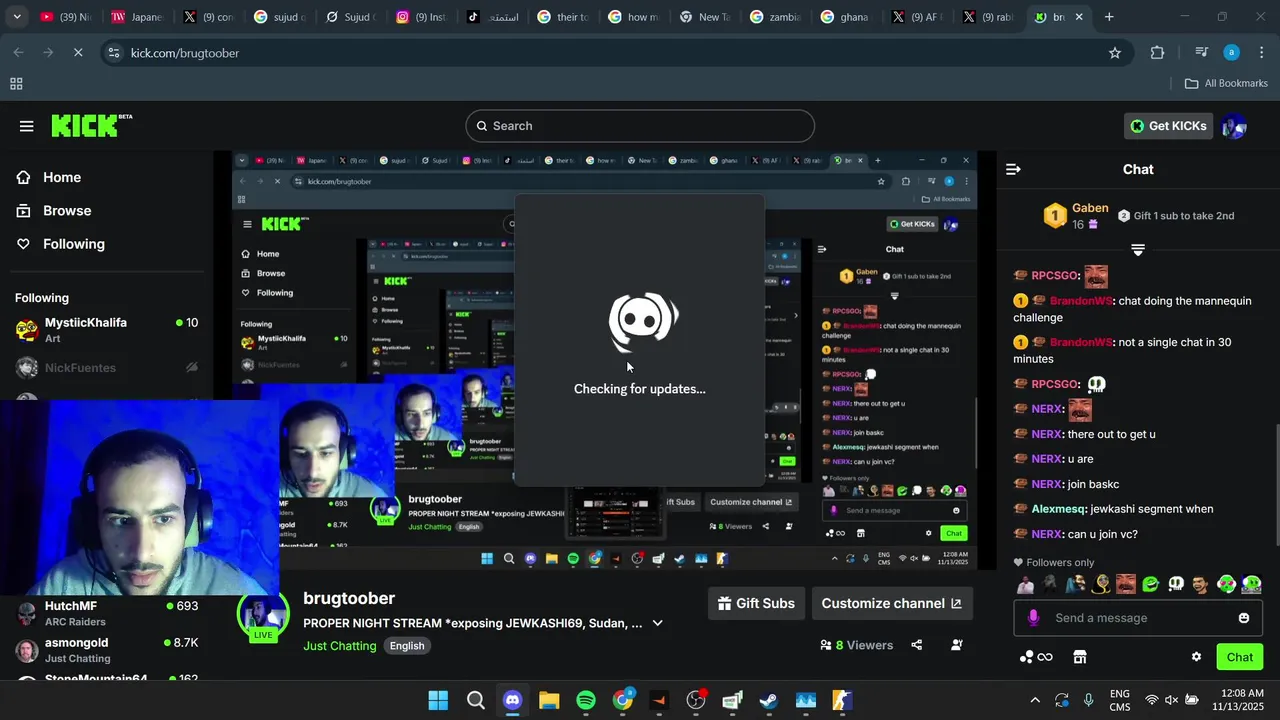Open the Get KICKs button
This screenshot has width=1280, height=720.
coord(1168,126)
